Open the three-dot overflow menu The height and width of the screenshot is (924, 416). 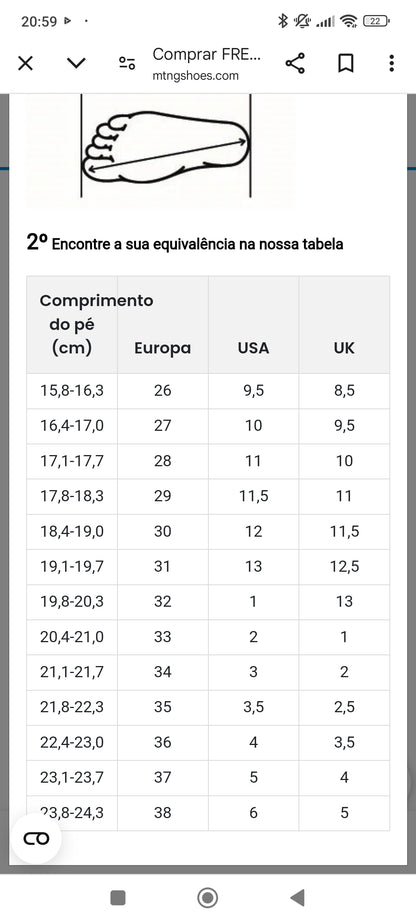coord(391,63)
